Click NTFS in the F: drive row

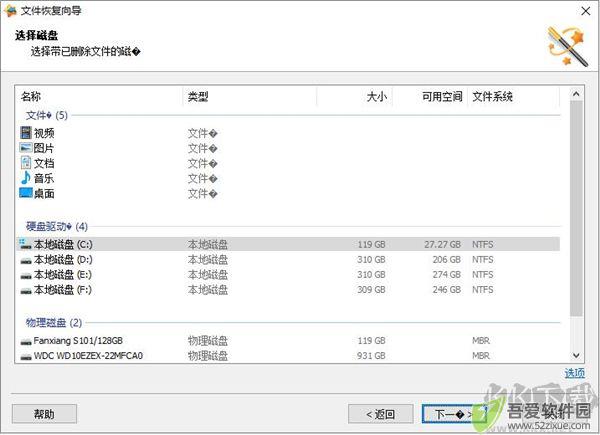click(x=483, y=290)
